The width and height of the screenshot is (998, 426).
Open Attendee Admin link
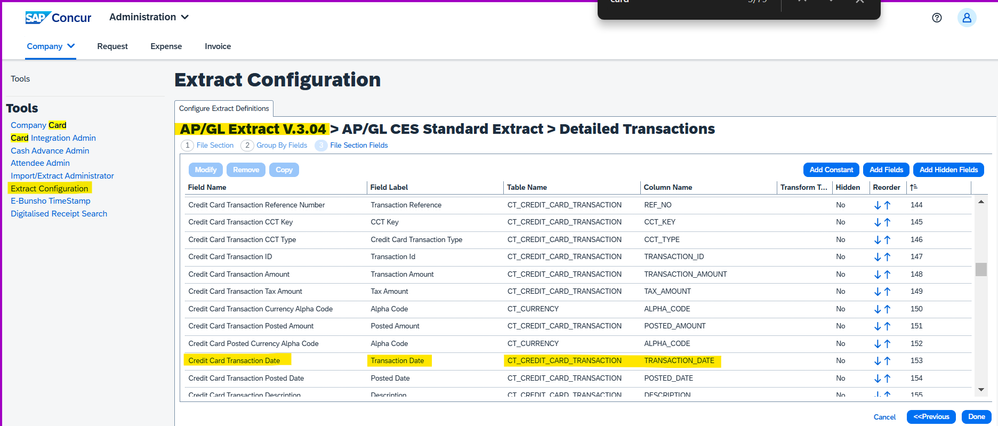tap(40, 163)
